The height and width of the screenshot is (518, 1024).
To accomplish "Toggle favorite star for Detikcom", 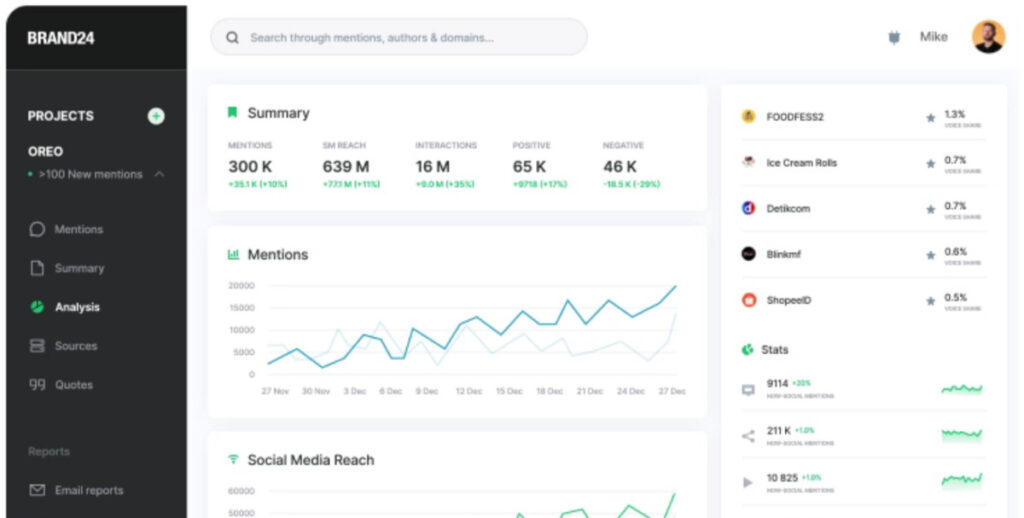I will pyautogui.click(x=931, y=210).
